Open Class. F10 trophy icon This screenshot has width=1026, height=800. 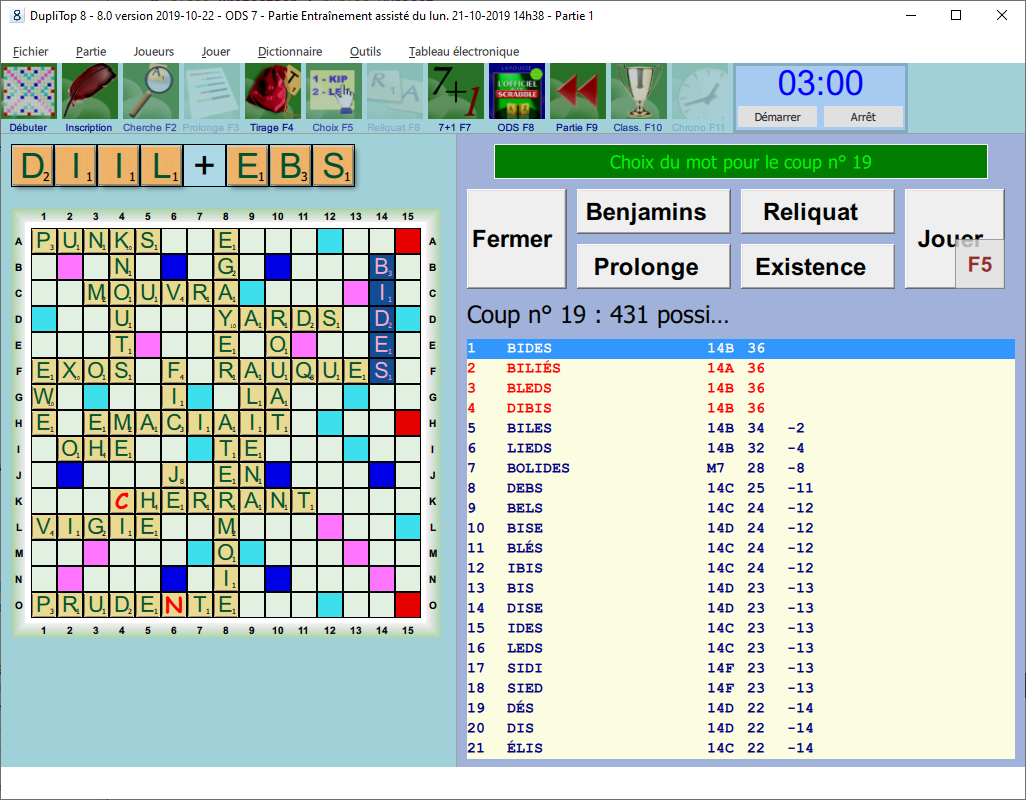click(638, 93)
